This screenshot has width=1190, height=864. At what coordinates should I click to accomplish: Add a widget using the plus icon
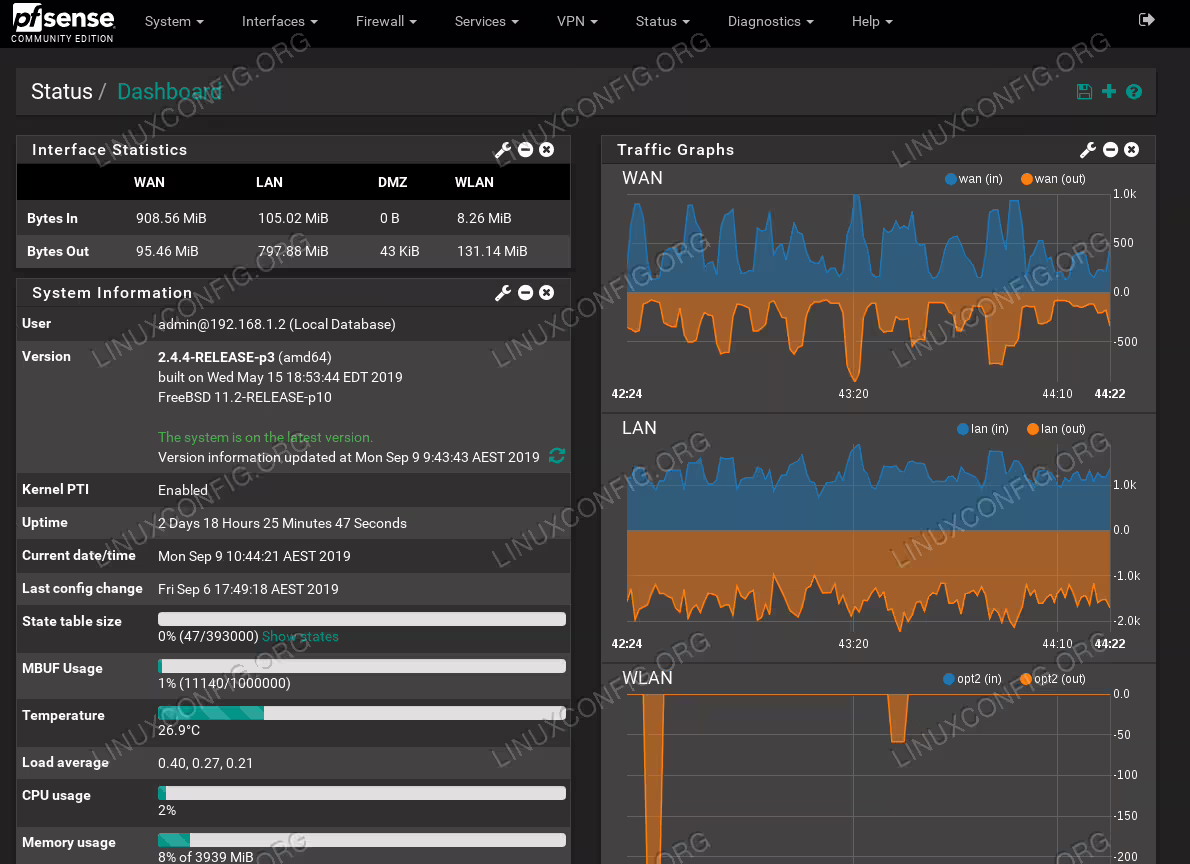pos(1109,92)
